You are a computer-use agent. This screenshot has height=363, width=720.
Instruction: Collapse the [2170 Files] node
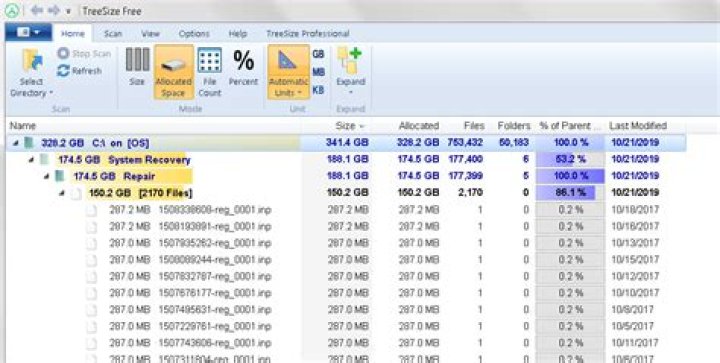click(x=62, y=193)
